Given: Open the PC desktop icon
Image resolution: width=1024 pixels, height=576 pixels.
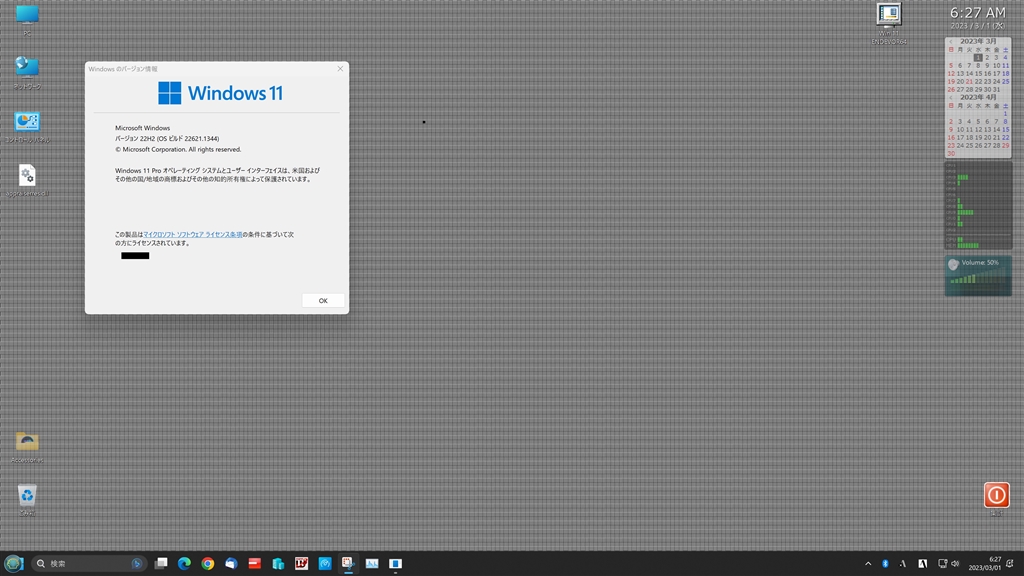Looking at the screenshot, I should 27,18.
